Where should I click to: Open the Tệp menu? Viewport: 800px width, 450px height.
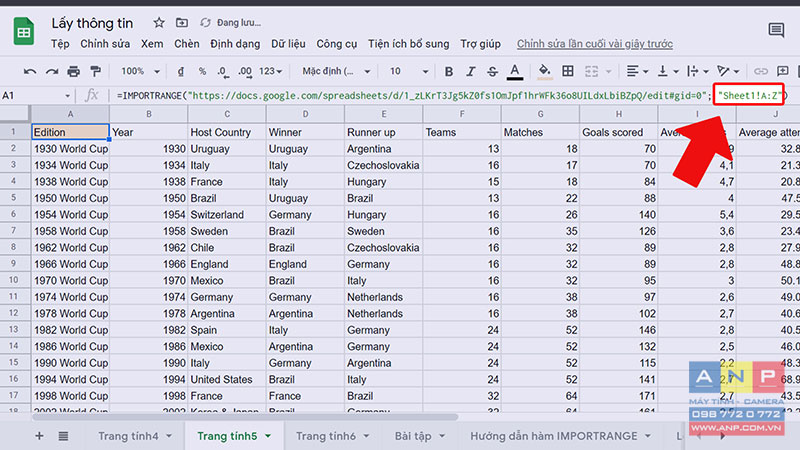(60, 44)
